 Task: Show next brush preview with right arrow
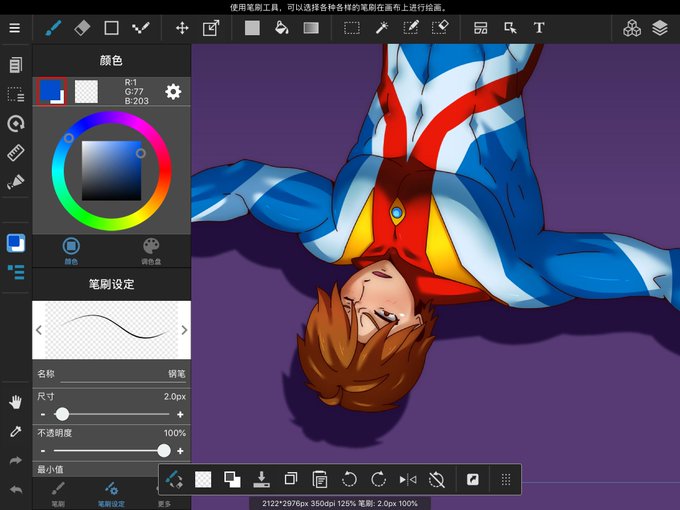pyautogui.click(x=184, y=330)
